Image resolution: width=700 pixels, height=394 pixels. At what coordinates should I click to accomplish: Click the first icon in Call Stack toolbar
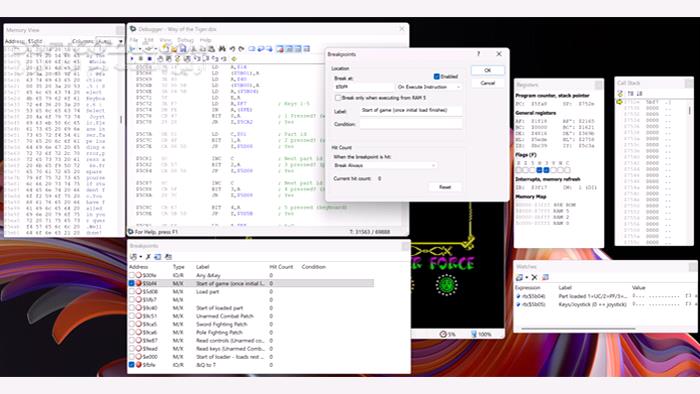(x=620, y=94)
